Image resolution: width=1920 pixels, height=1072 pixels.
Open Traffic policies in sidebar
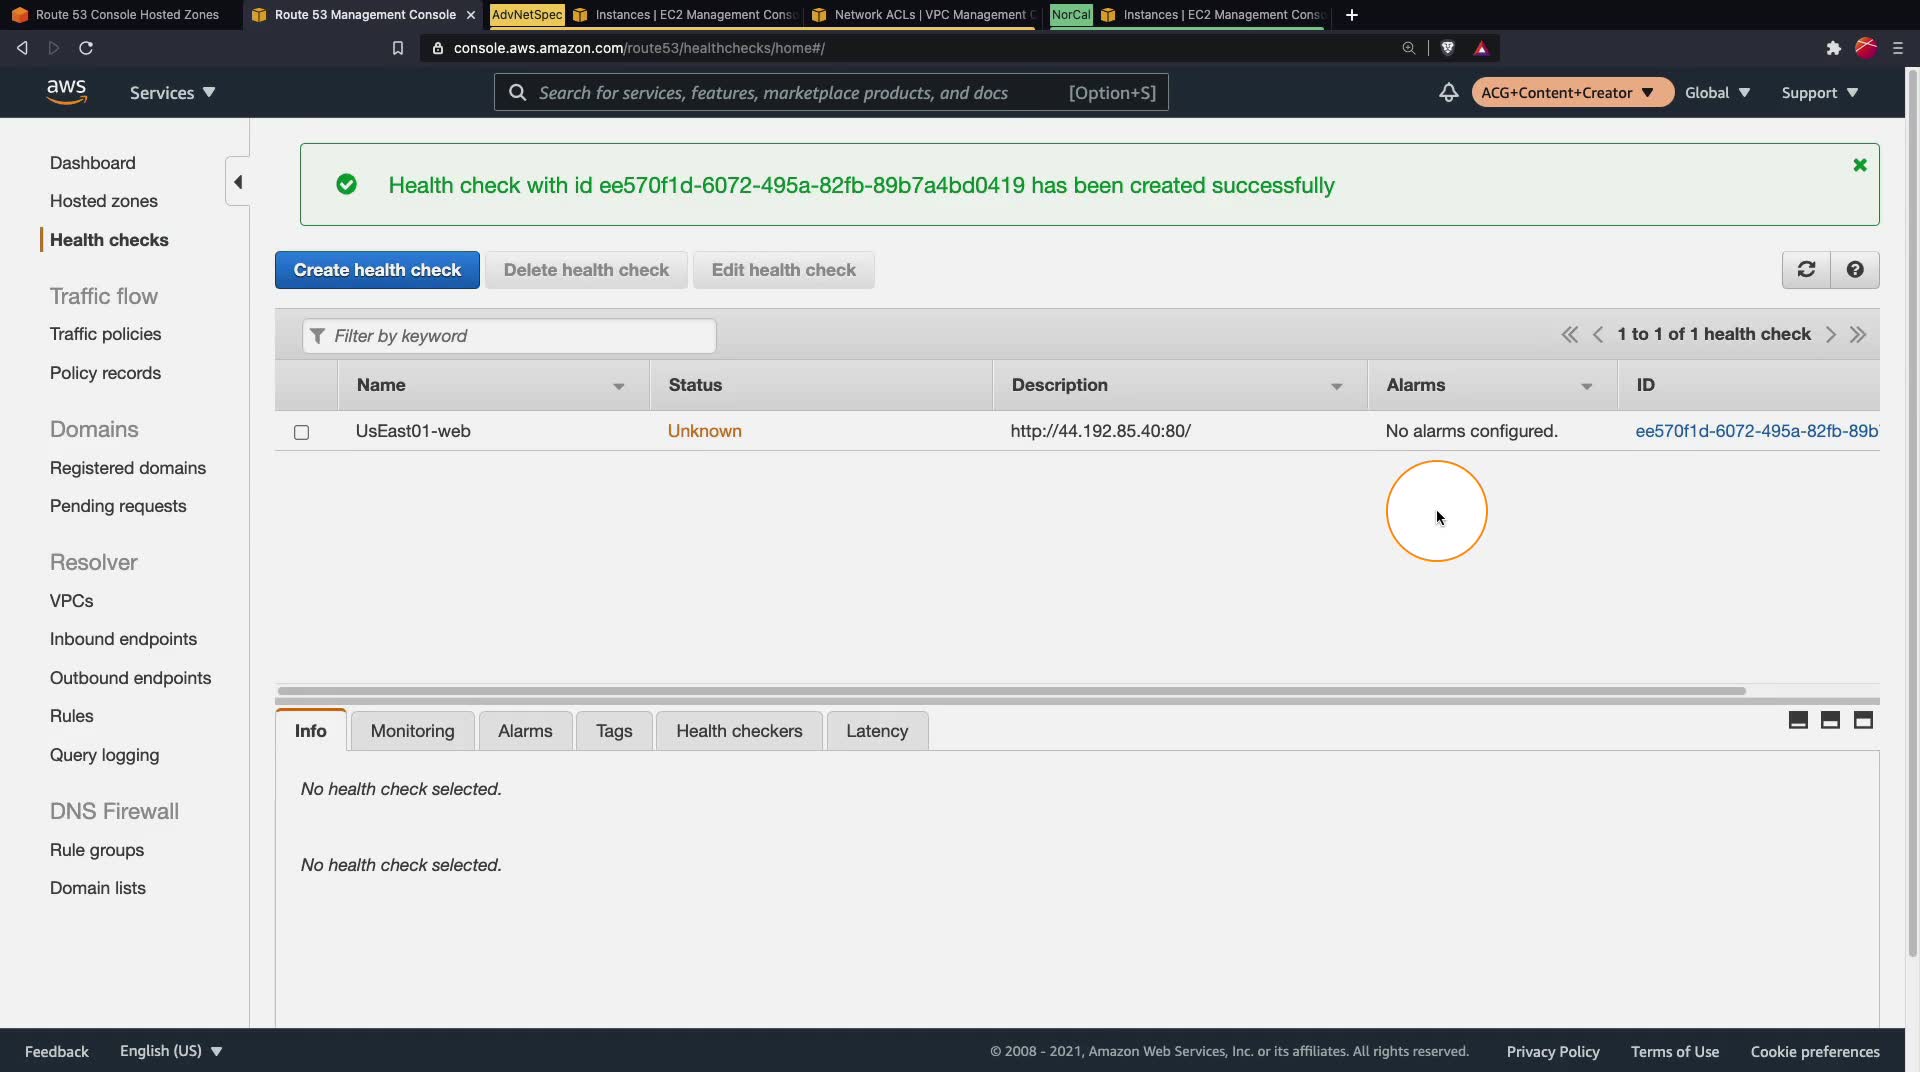(x=105, y=334)
